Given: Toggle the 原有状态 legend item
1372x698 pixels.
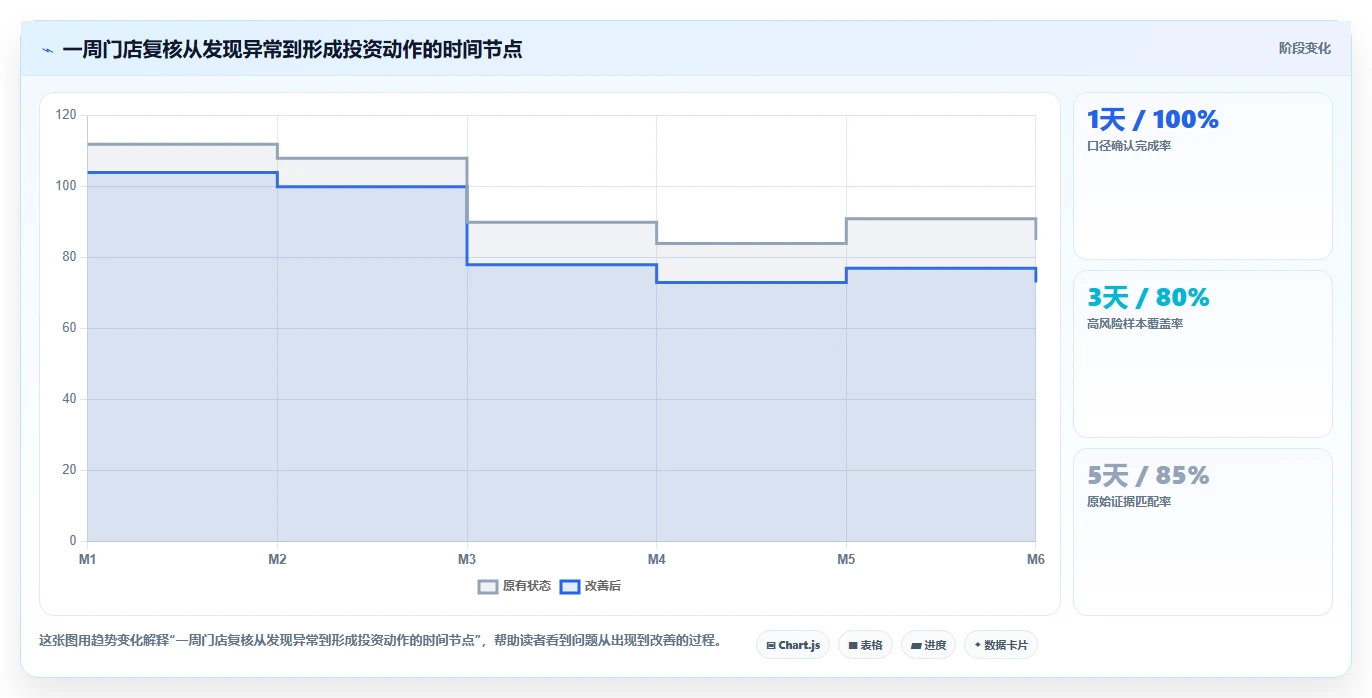Looking at the screenshot, I should (514, 586).
